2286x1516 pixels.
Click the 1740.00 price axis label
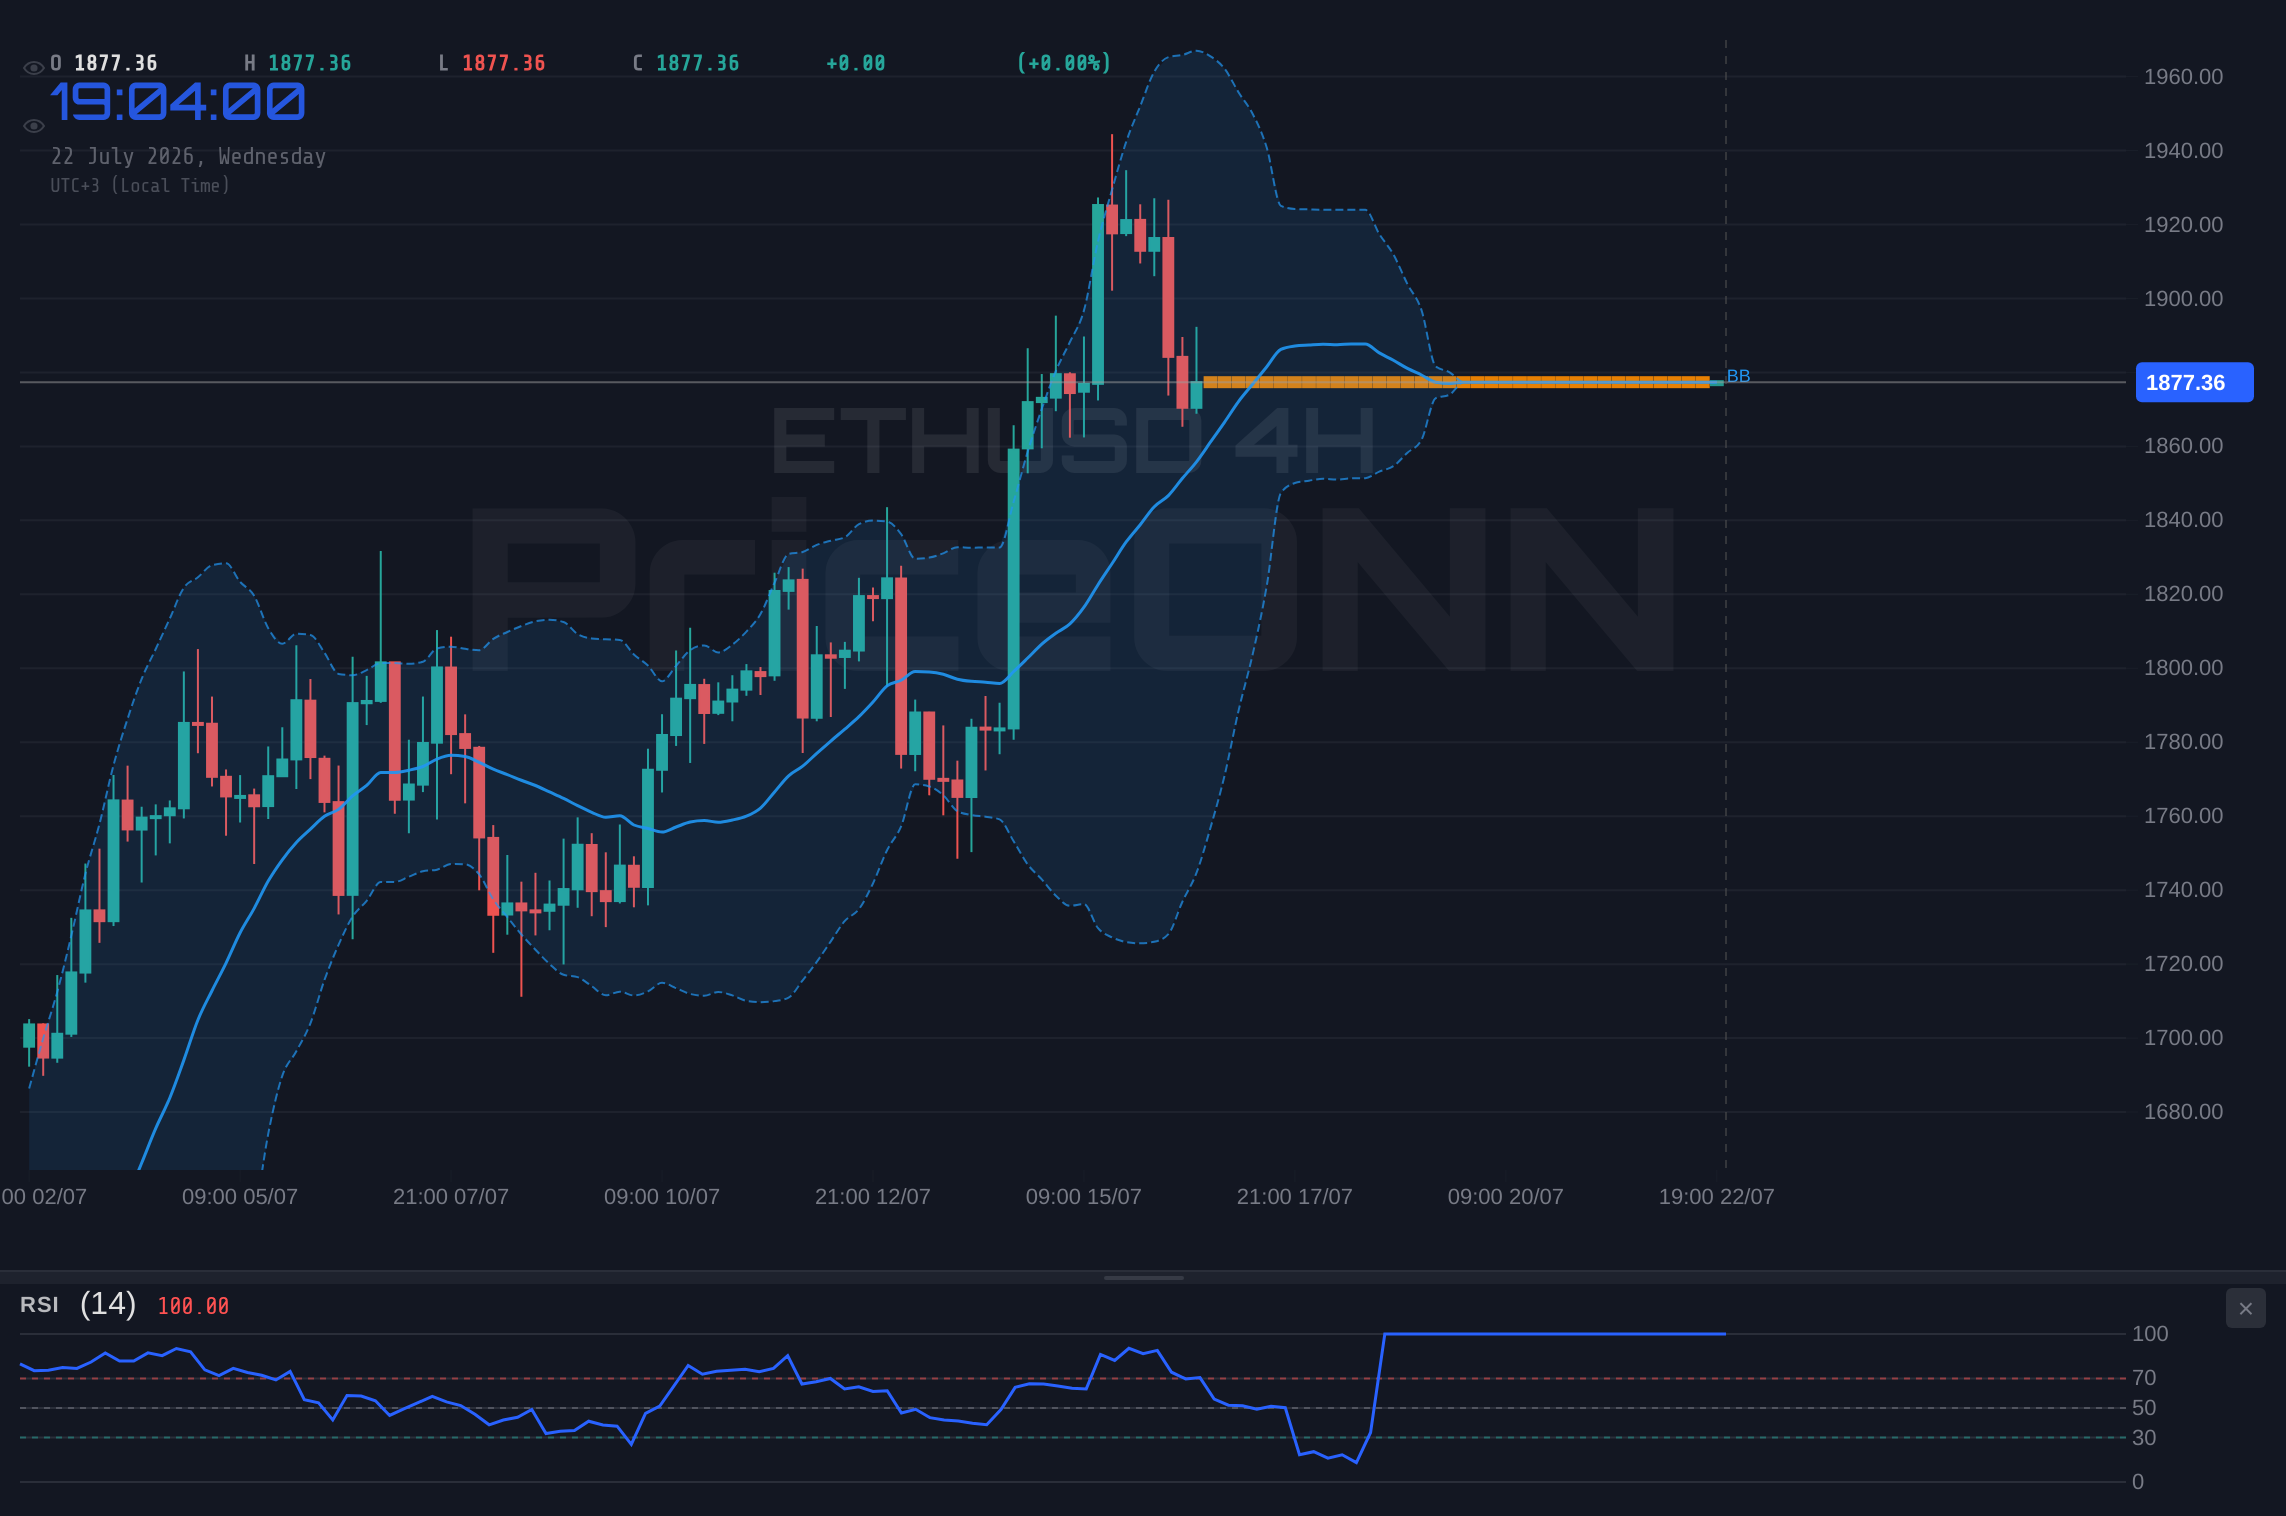tap(2183, 890)
